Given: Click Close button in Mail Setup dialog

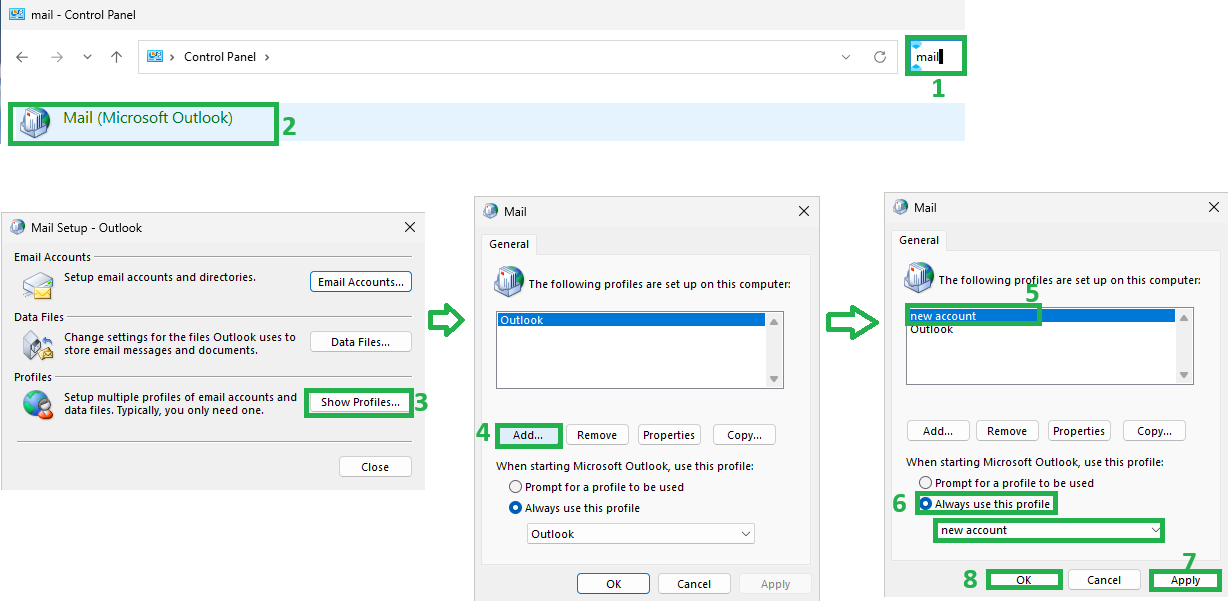Looking at the screenshot, I should coord(375,467).
